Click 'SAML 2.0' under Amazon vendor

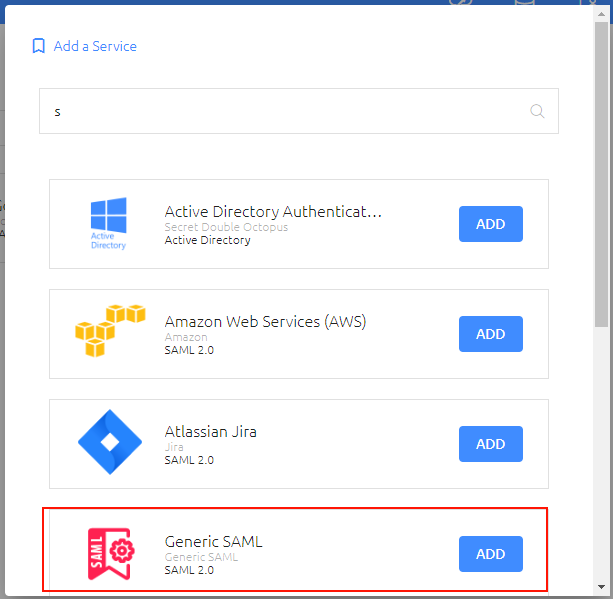pos(189,350)
